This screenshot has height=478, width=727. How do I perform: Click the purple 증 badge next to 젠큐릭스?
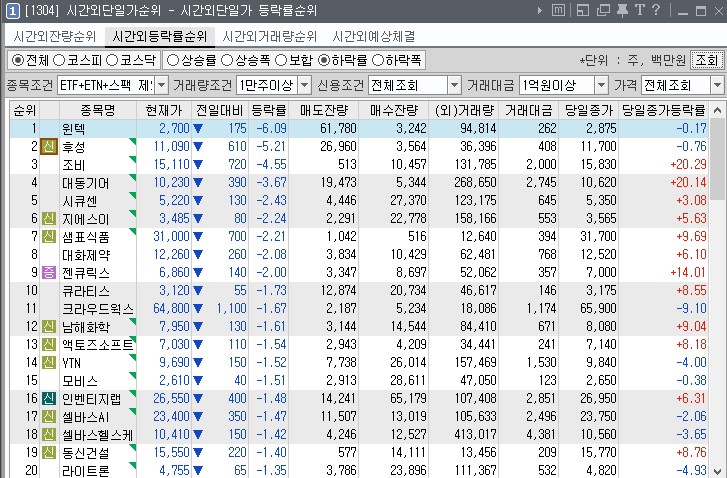[x=49, y=273]
